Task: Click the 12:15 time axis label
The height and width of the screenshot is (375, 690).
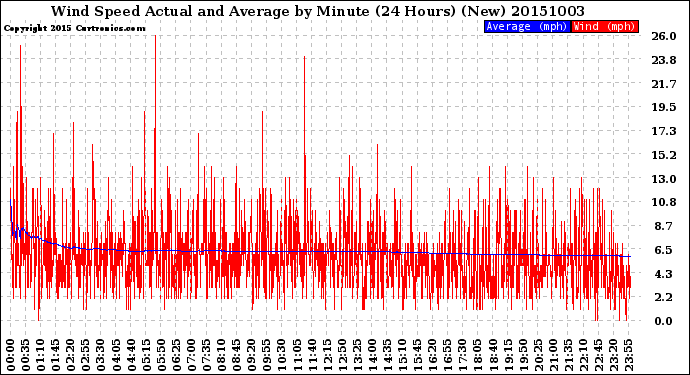Action: click(327, 355)
